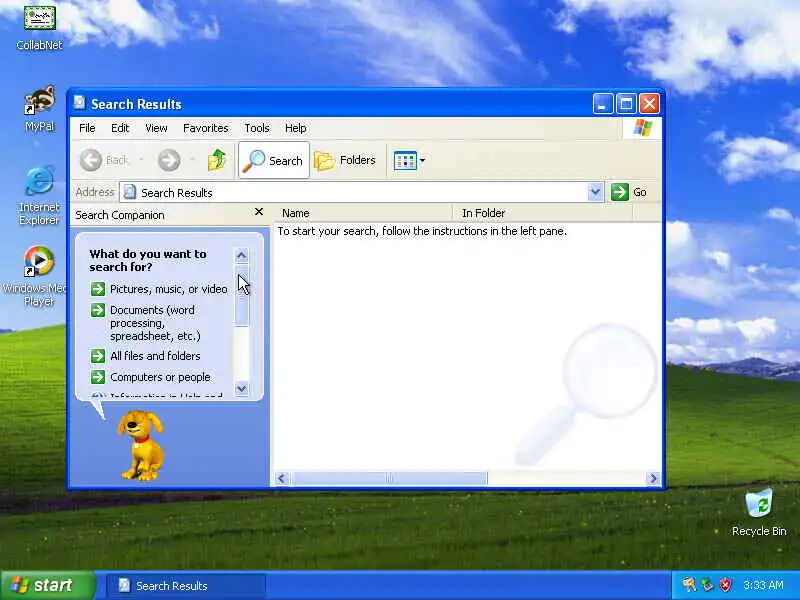Search for Pictures, music, or video
The image size is (800, 600).
point(169,289)
